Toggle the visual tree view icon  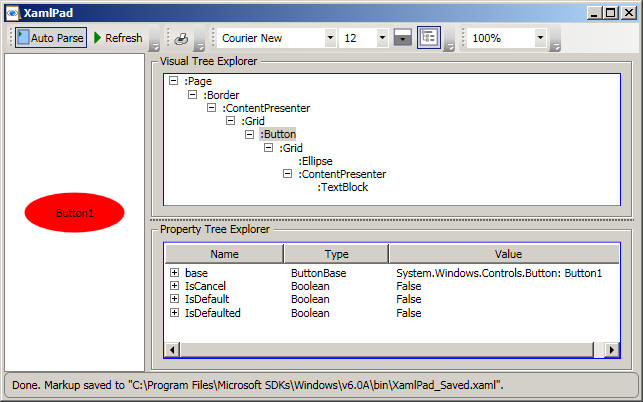coord(429,38)
